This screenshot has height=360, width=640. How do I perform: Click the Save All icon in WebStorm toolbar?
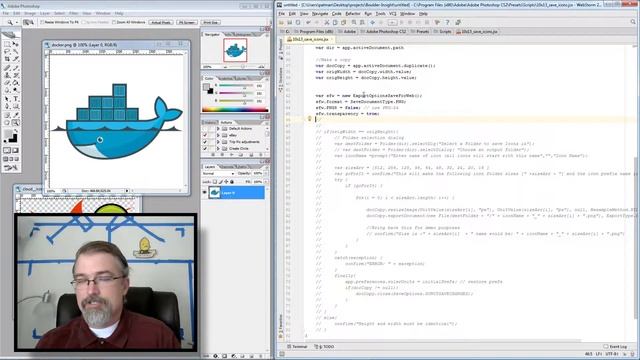pyautogui.click(x=289, y=22)
